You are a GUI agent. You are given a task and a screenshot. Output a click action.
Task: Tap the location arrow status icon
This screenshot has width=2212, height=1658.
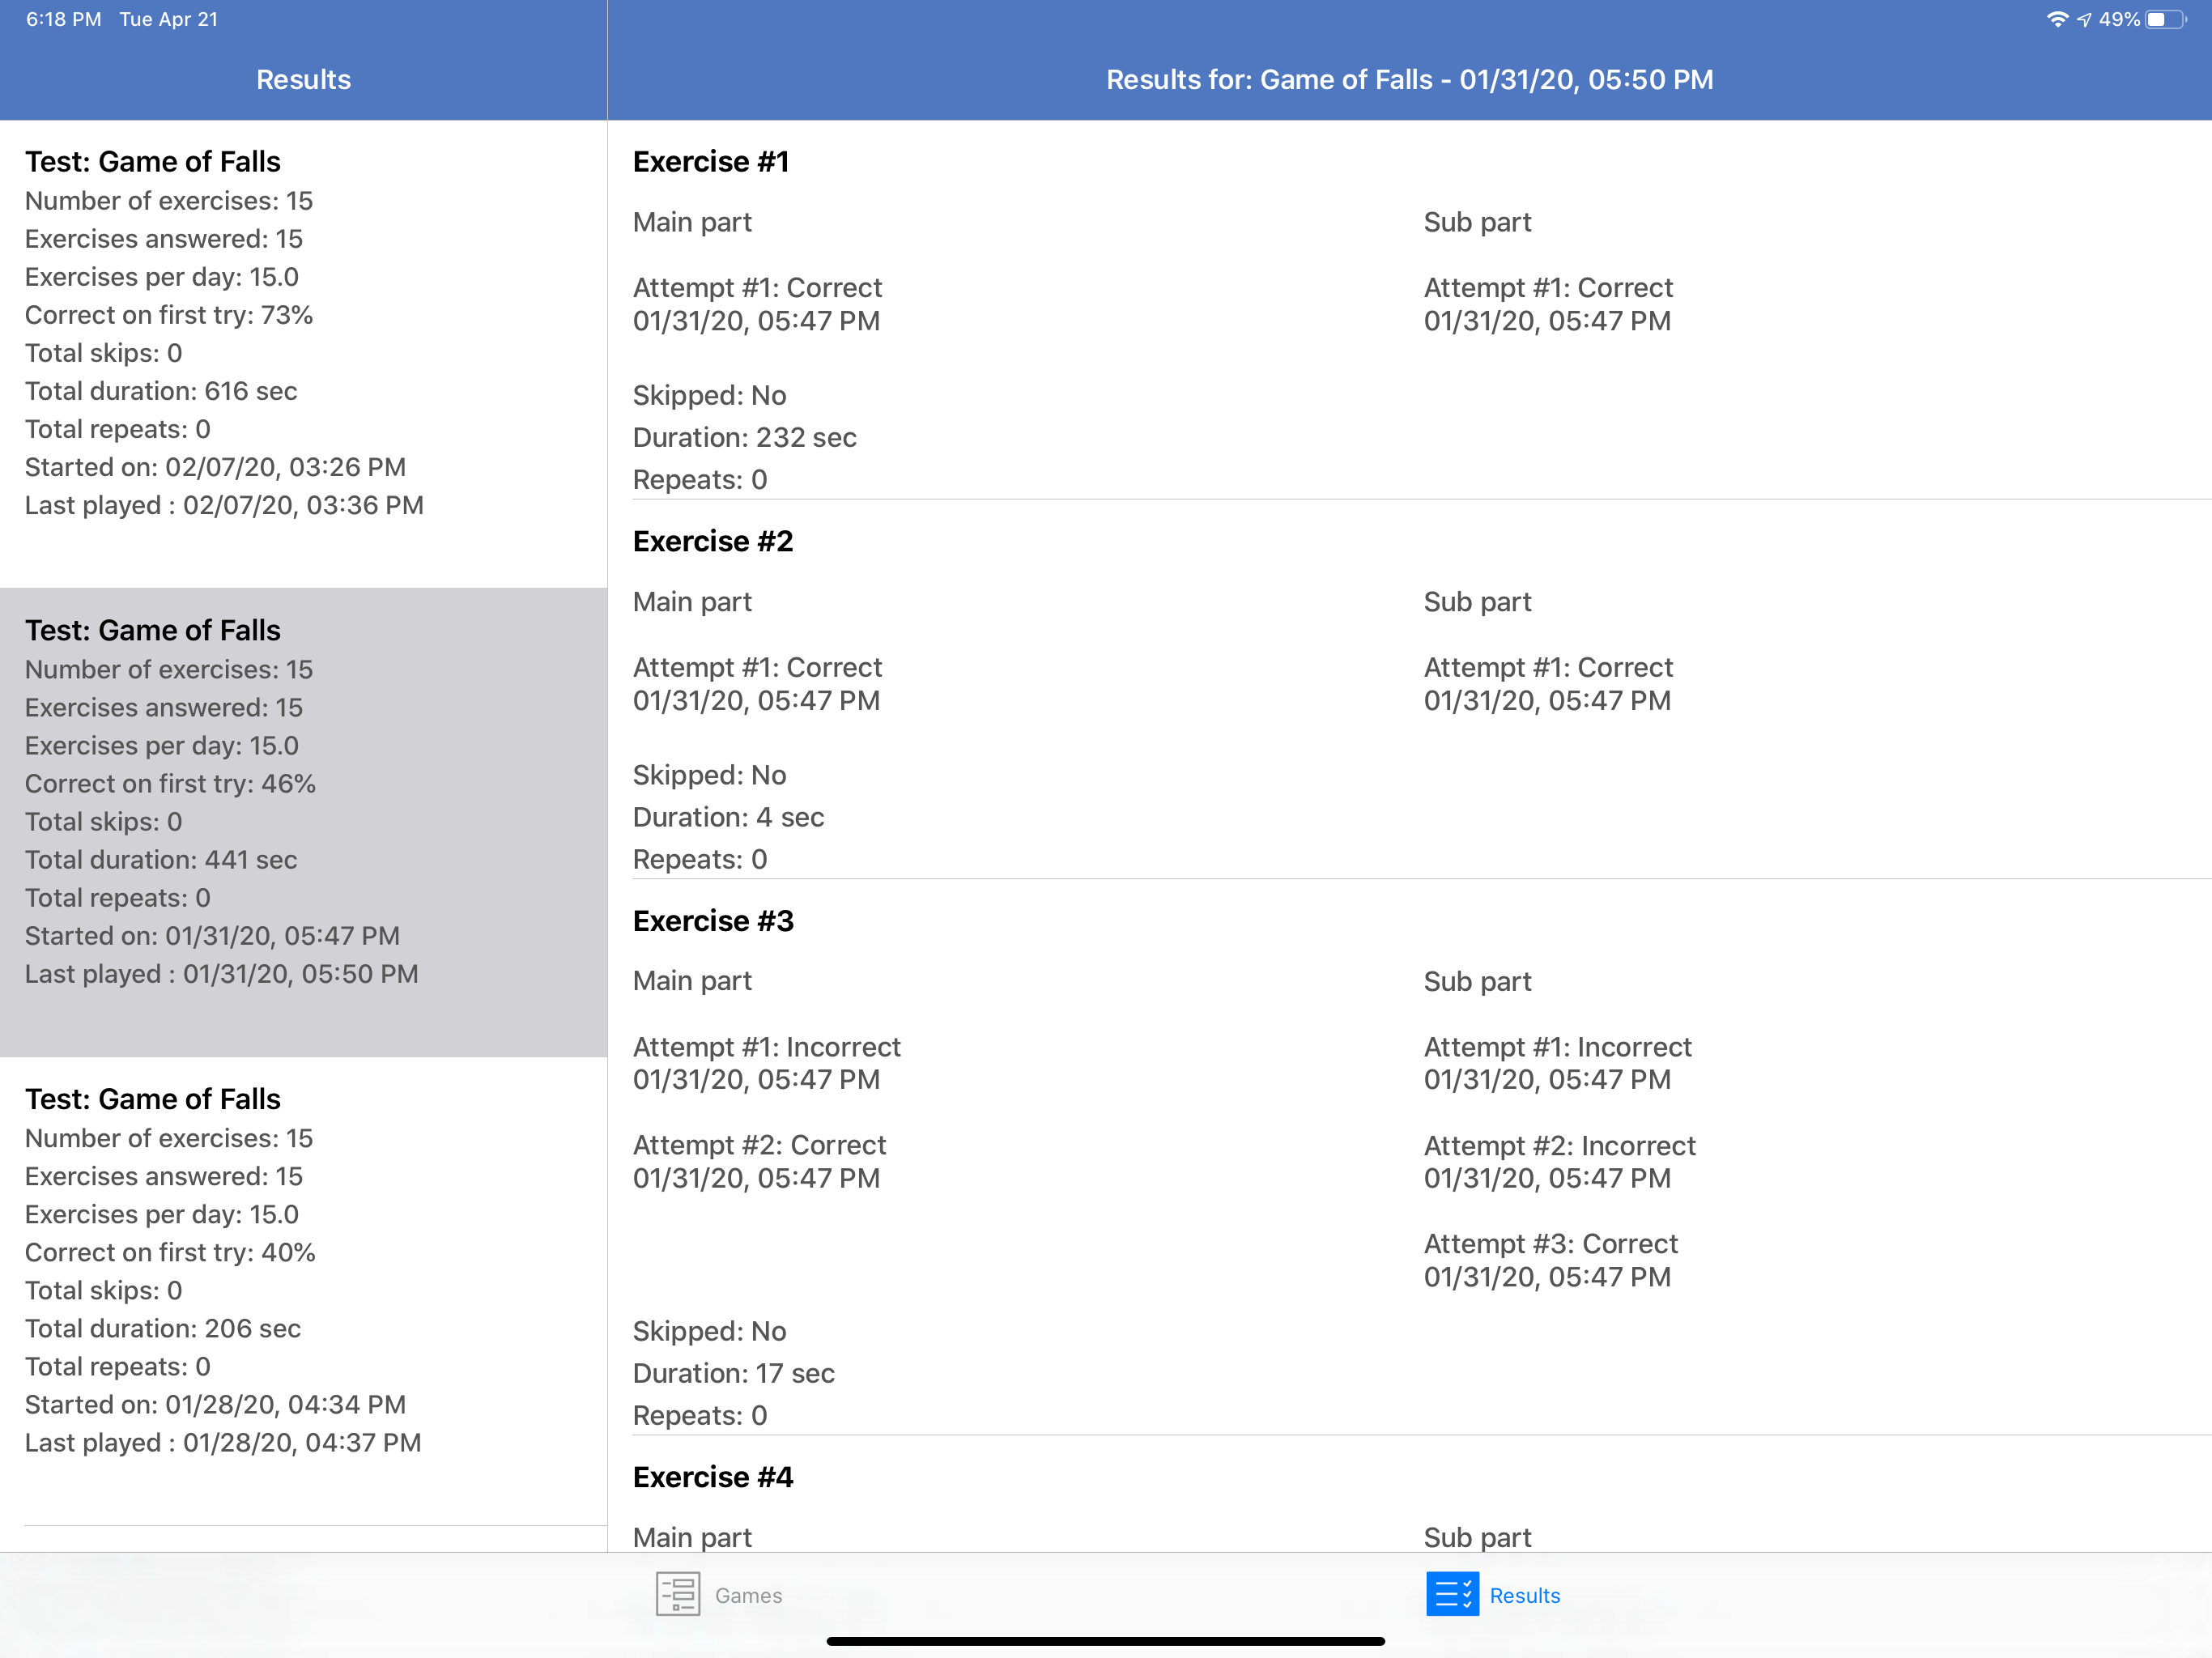click(2084, 19)
